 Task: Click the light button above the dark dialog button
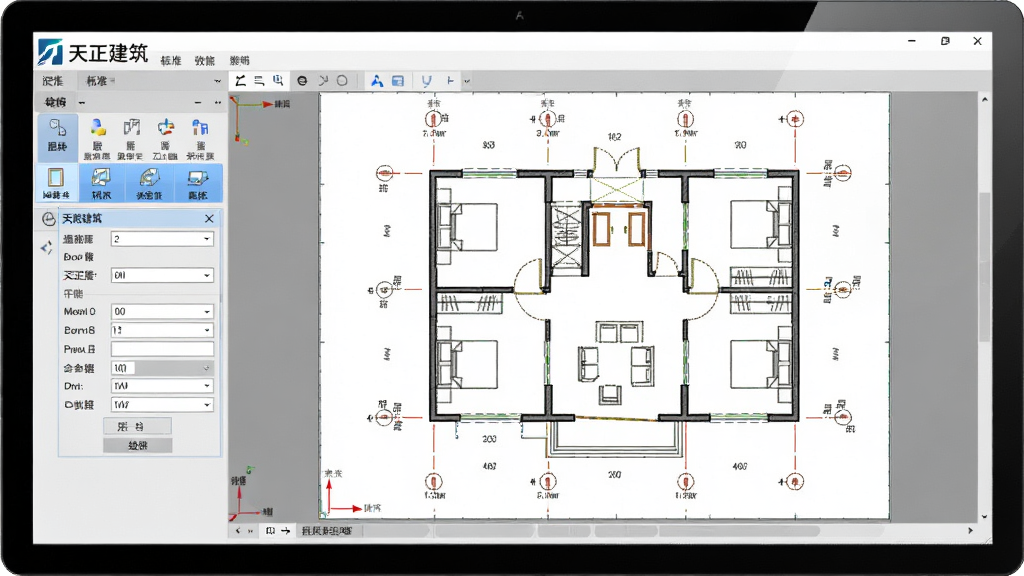tap(138, 426)
